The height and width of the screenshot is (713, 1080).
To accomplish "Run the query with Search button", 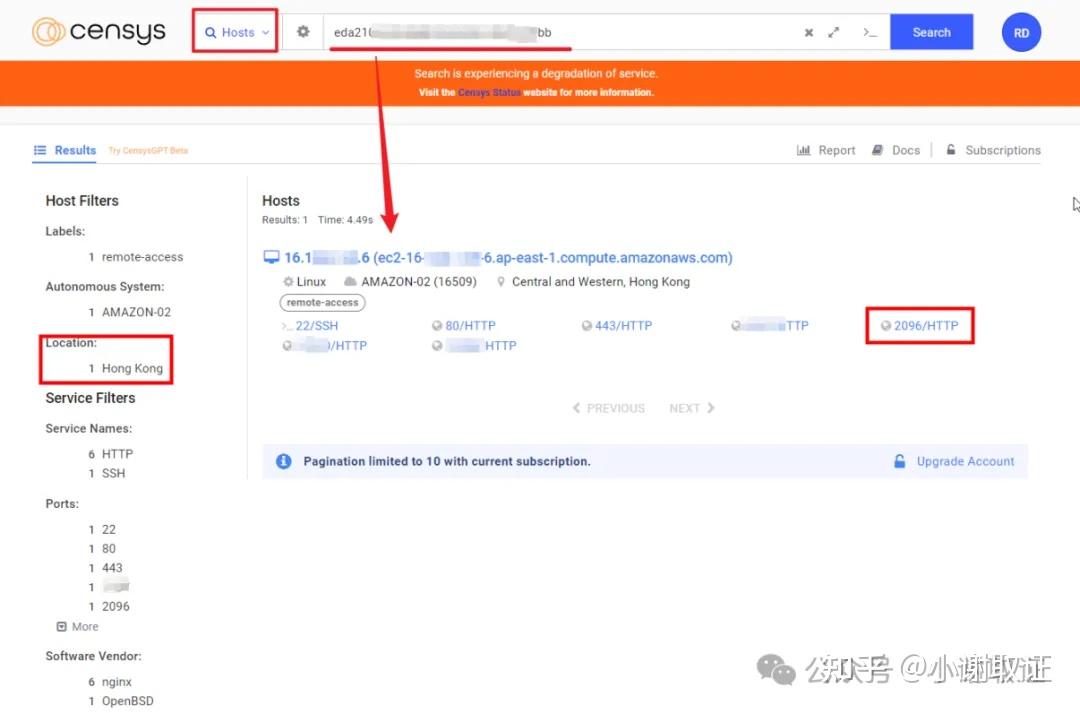I will (931, 32).
